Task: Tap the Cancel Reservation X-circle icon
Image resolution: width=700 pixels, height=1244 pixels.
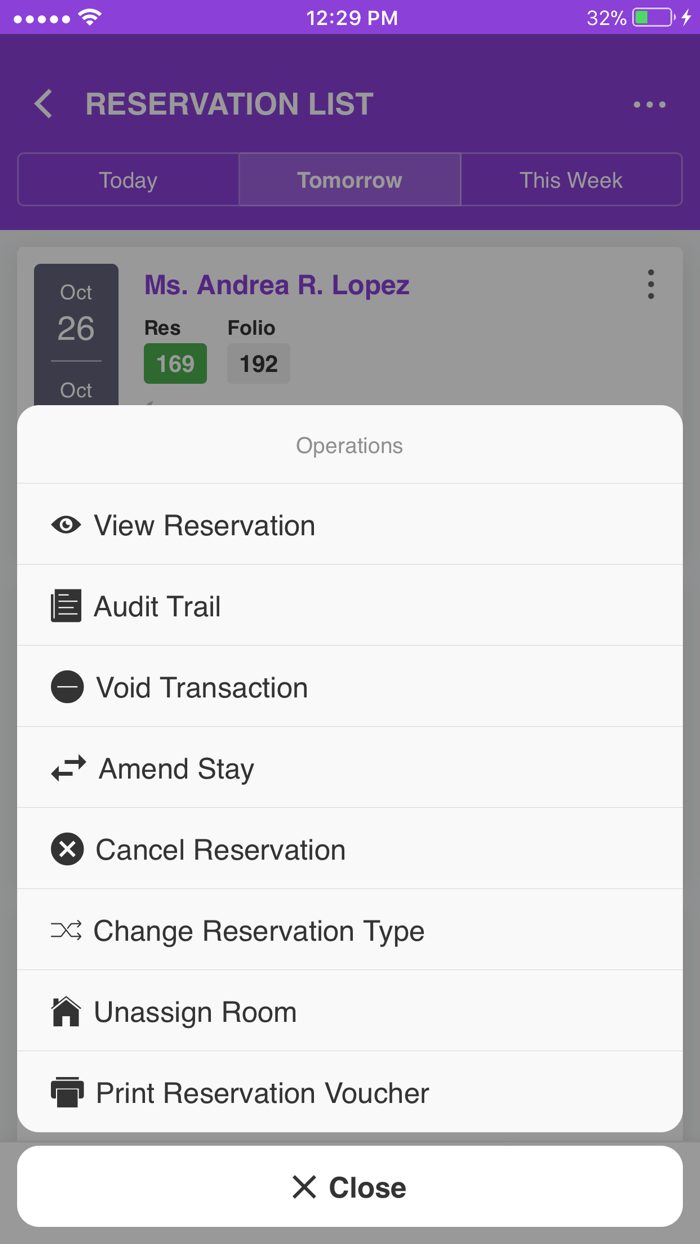Action: tap(67, 850)
